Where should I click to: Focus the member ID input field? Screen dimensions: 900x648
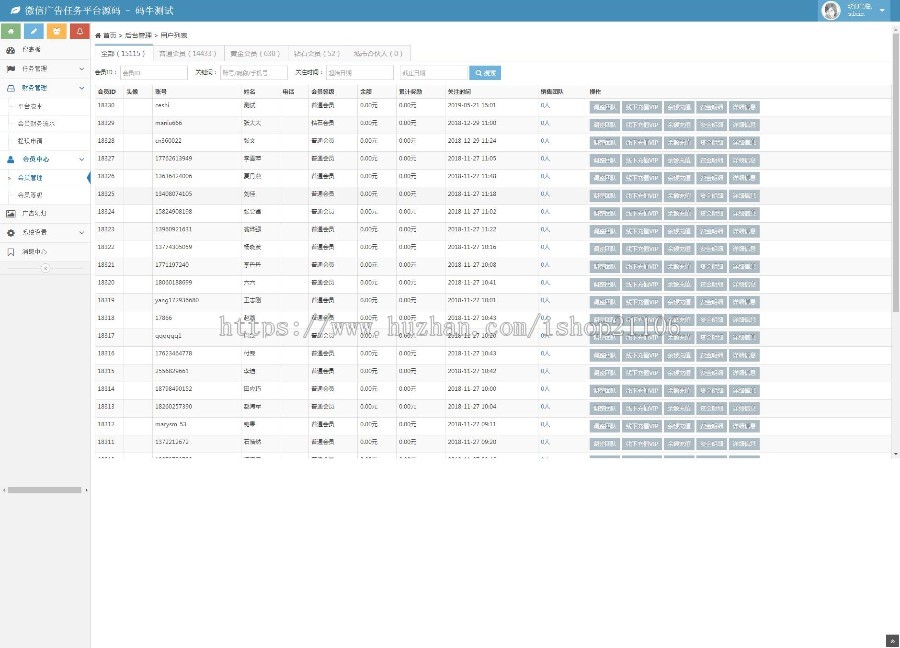click(x=153, y=73)
